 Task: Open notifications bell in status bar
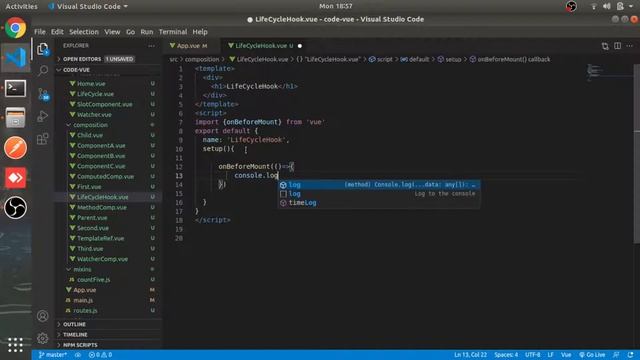[x=631, y=355]
